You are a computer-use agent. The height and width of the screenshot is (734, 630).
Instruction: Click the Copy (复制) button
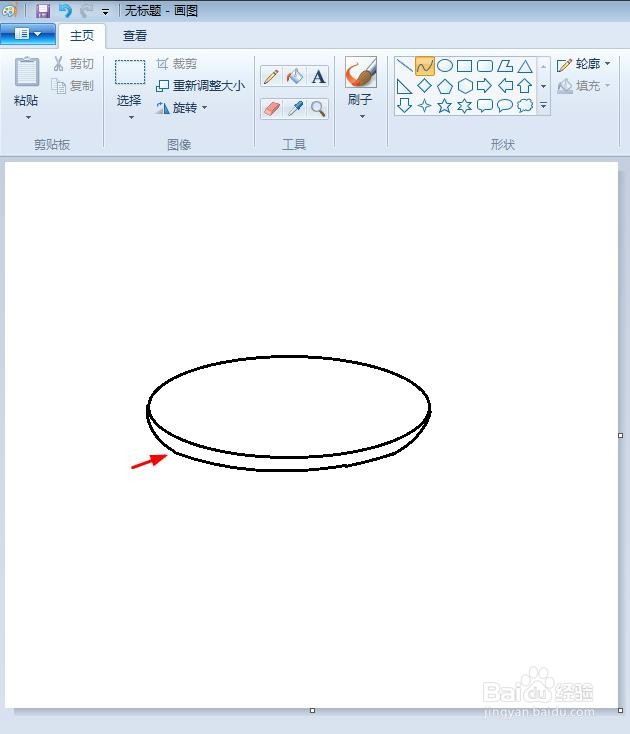point(73,86)
